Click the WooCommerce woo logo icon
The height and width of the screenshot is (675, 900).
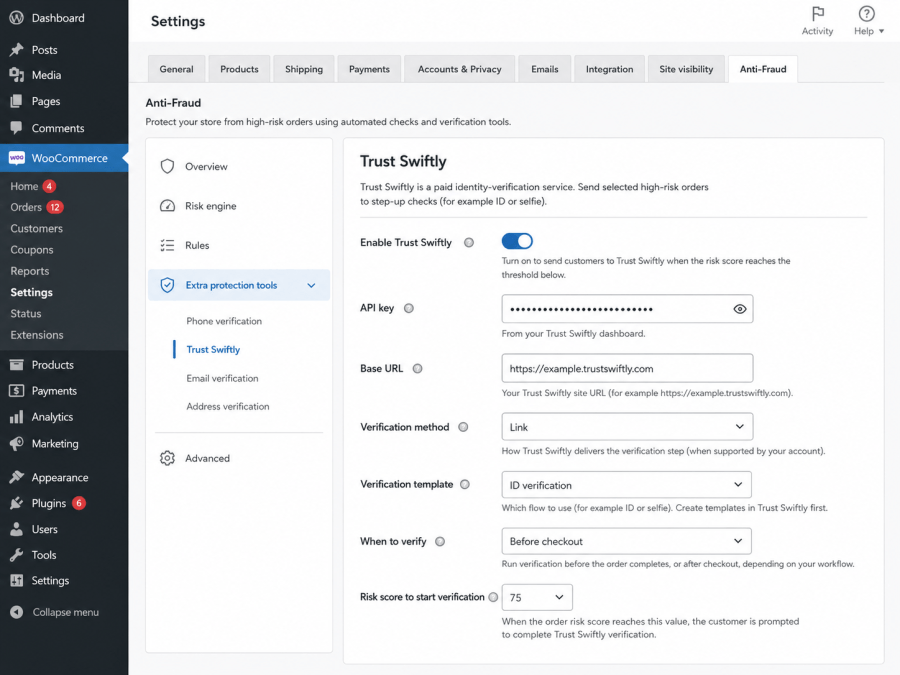tap(17, 158)
